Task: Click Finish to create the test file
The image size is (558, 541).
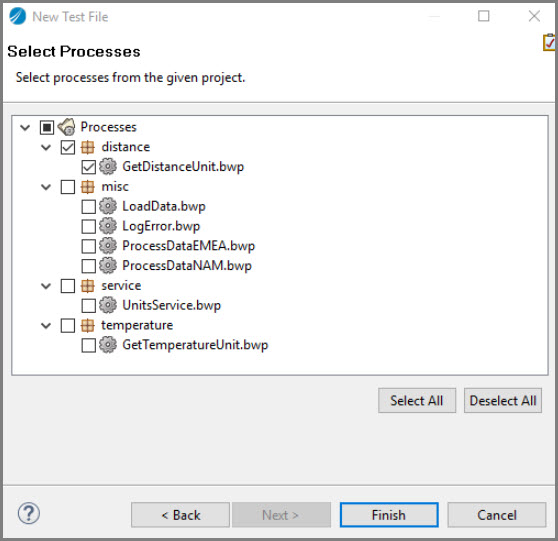Action: click(x=389, y=515)
